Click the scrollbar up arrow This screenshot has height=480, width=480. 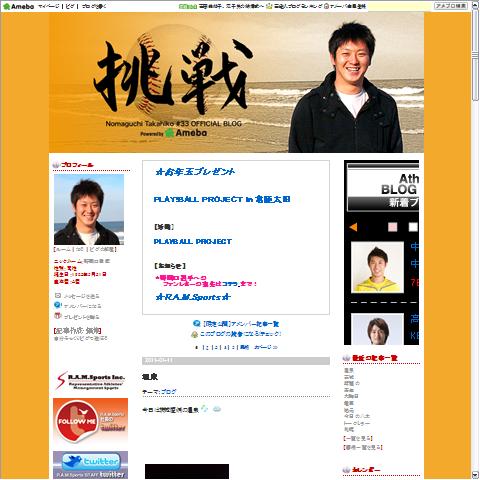475,6
